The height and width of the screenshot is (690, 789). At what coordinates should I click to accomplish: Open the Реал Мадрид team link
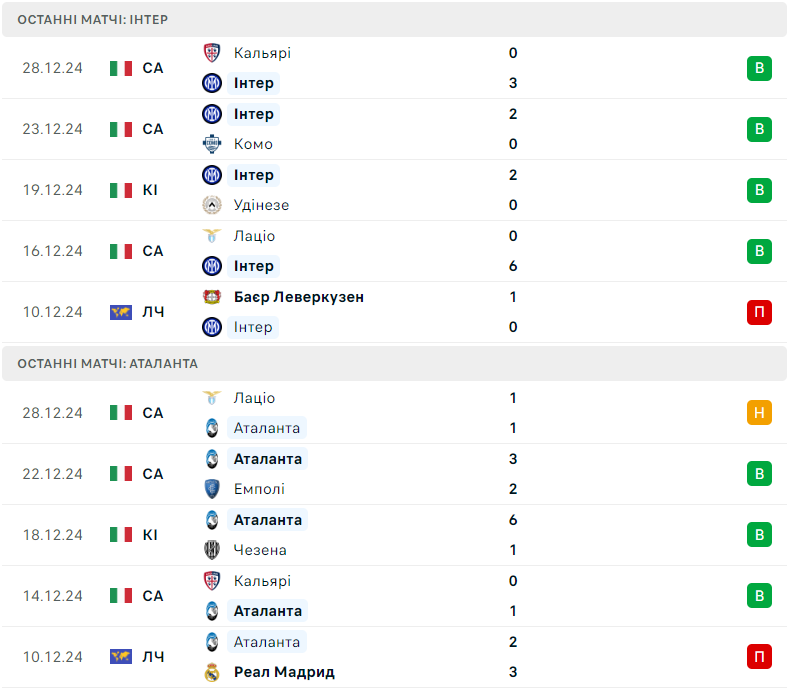[284, 672]
